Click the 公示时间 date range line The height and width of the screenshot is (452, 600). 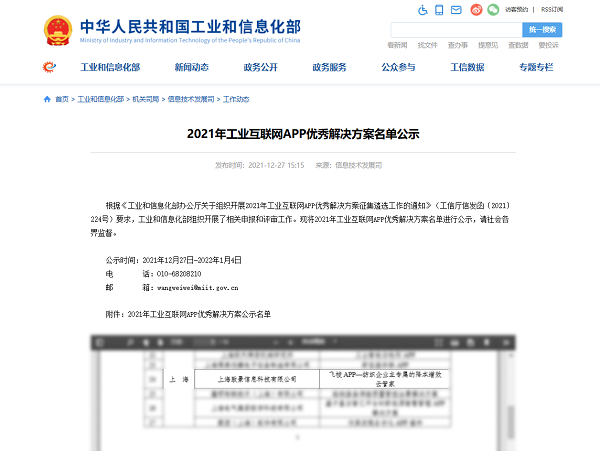click(174, 260)
